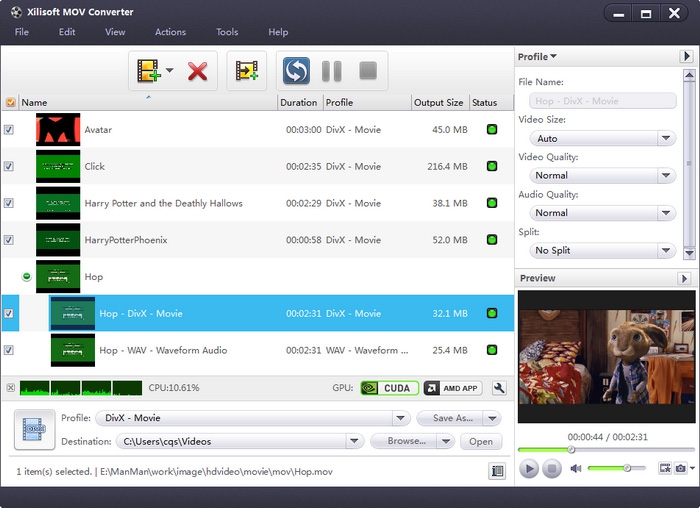Start conversion with the blue Convert icon

coord(296,71)
